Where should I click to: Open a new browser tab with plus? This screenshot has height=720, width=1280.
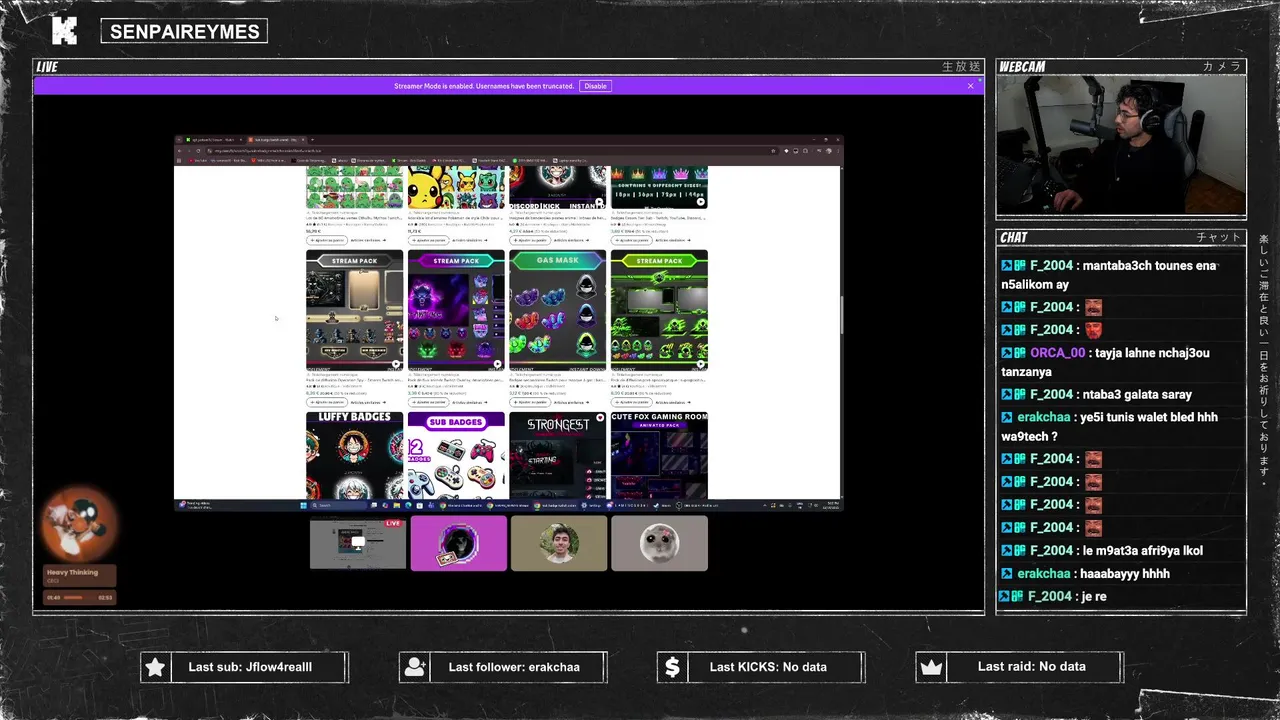pos(312,139)
